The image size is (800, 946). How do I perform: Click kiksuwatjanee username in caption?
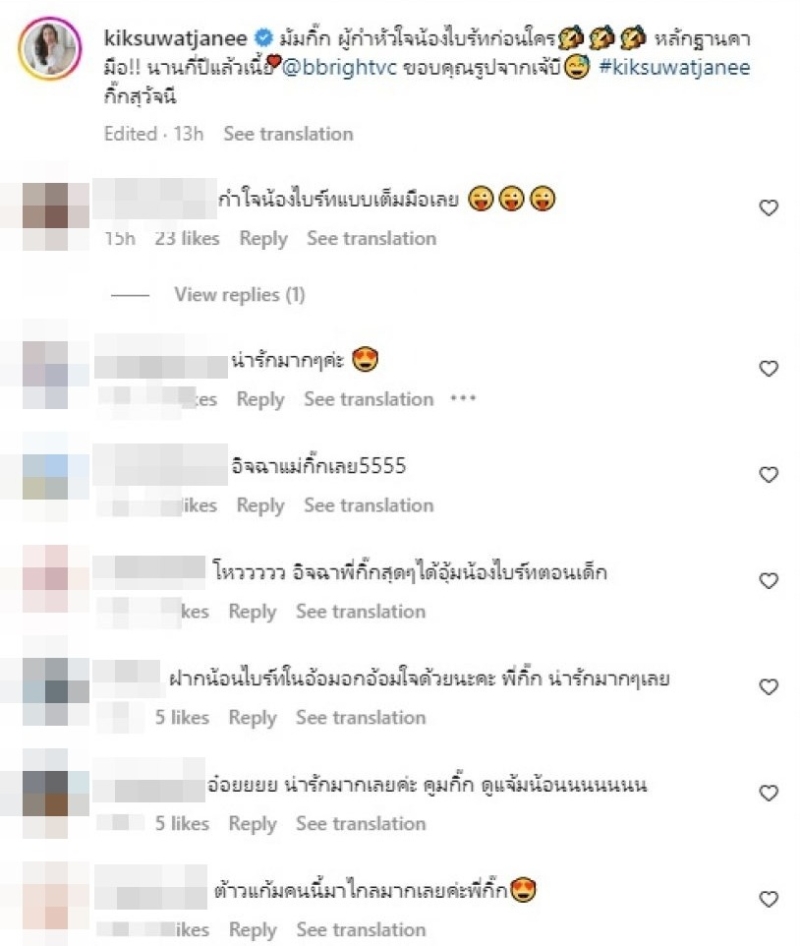[176, 38]
